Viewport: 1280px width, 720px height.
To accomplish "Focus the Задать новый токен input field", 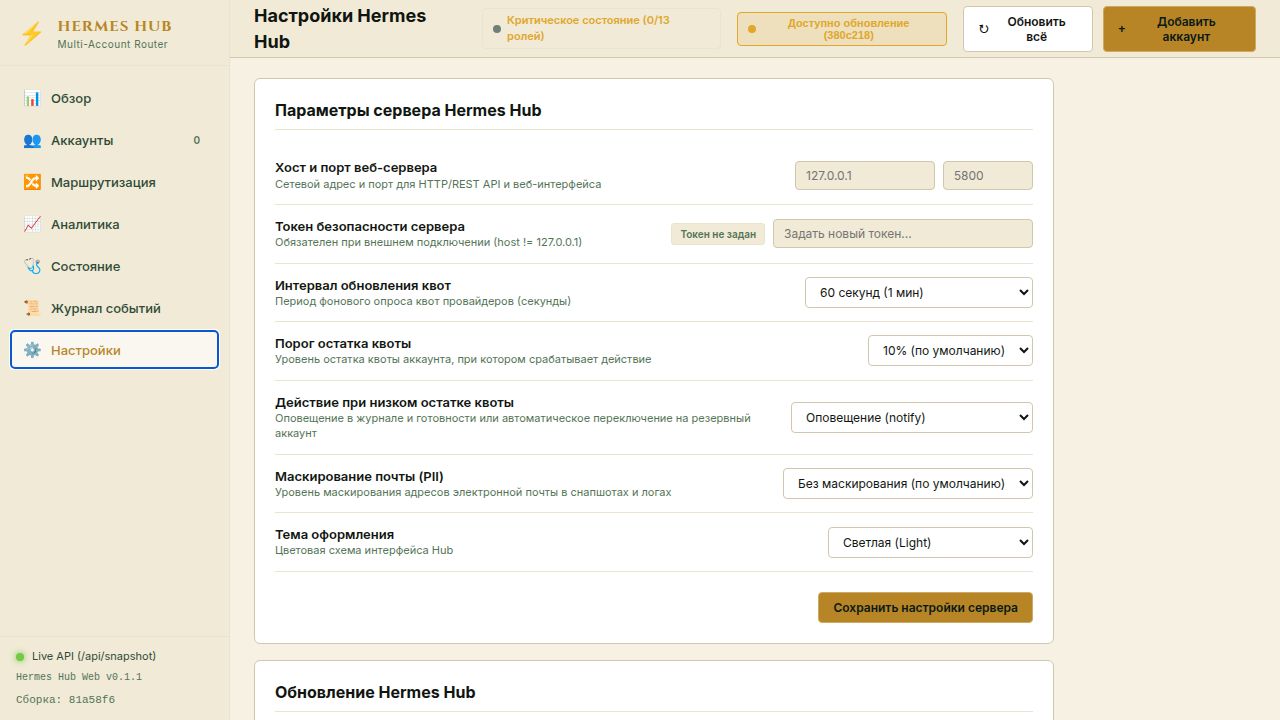I will pyautogui.click(x=902, y=233).
